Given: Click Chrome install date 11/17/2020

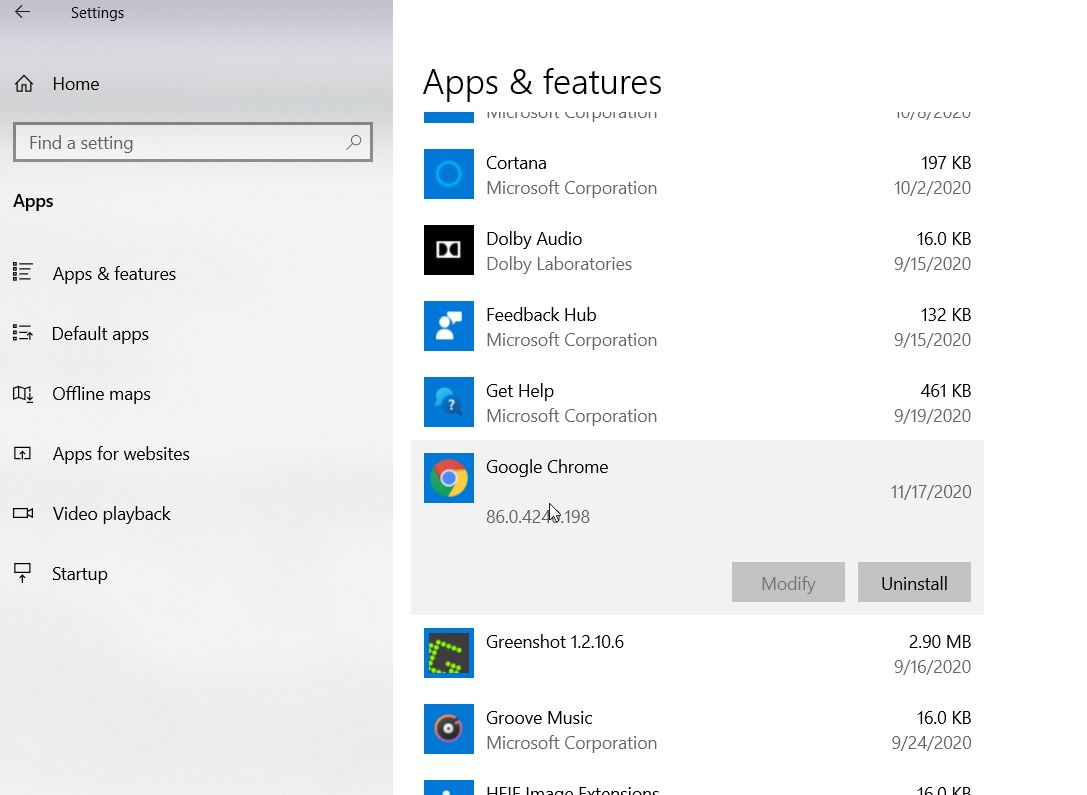Looking at the screenshot, I should pyautogui.click(x=931, y=492).
